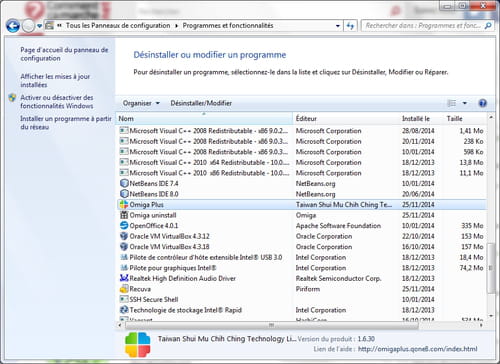Viewport: 500px width, 364px height.
Task: Click the Oracle VM VirtualBox 4.3.12 icon
Action: 124,236
